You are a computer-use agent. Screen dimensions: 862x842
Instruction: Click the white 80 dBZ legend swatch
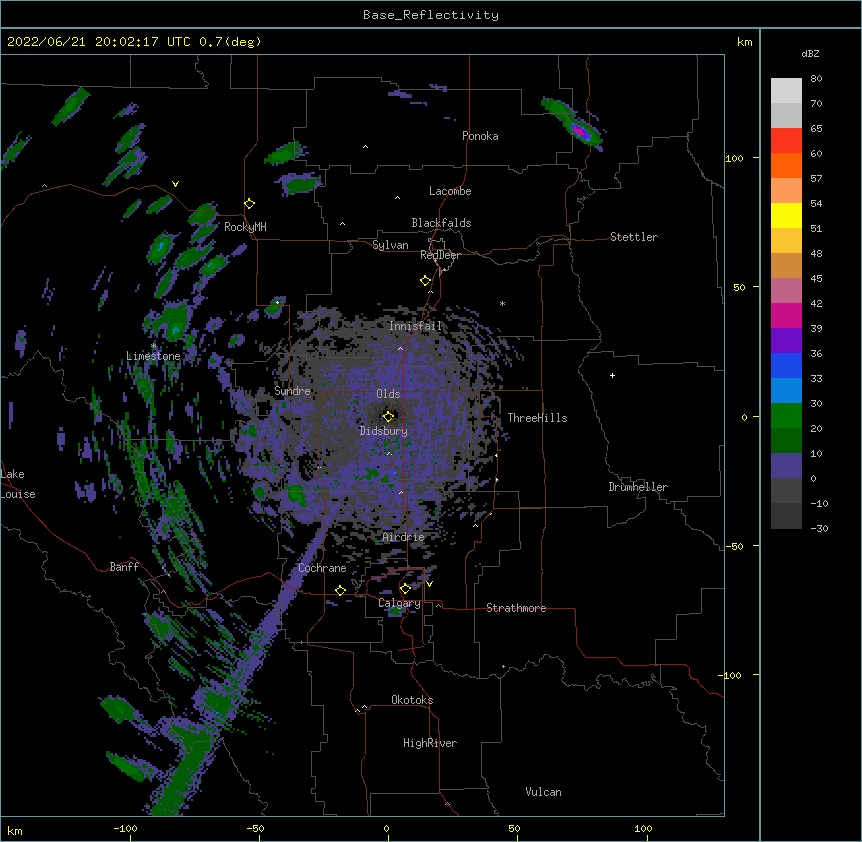pyautogui.click(x=786, y=91)
